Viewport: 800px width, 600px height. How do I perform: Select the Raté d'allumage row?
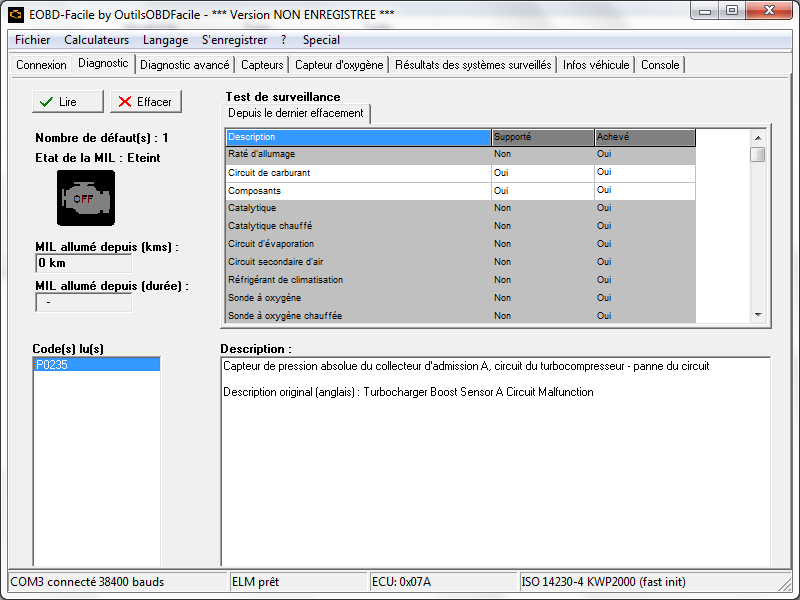460,154
